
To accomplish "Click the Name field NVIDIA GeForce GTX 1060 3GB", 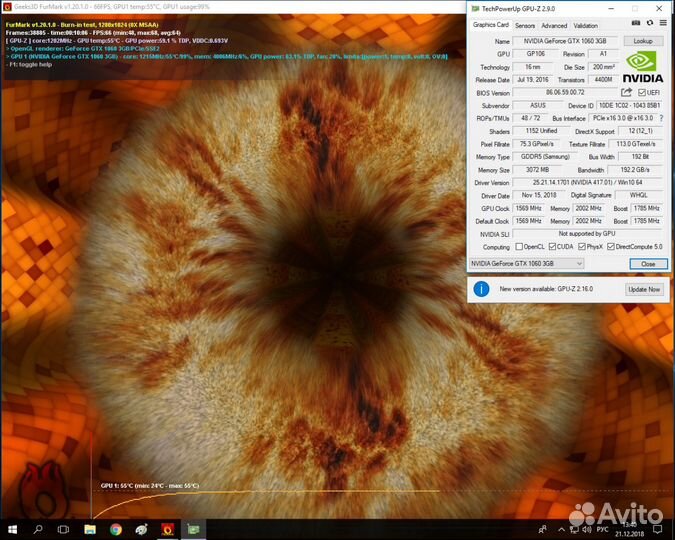I will tap(565, 41).
